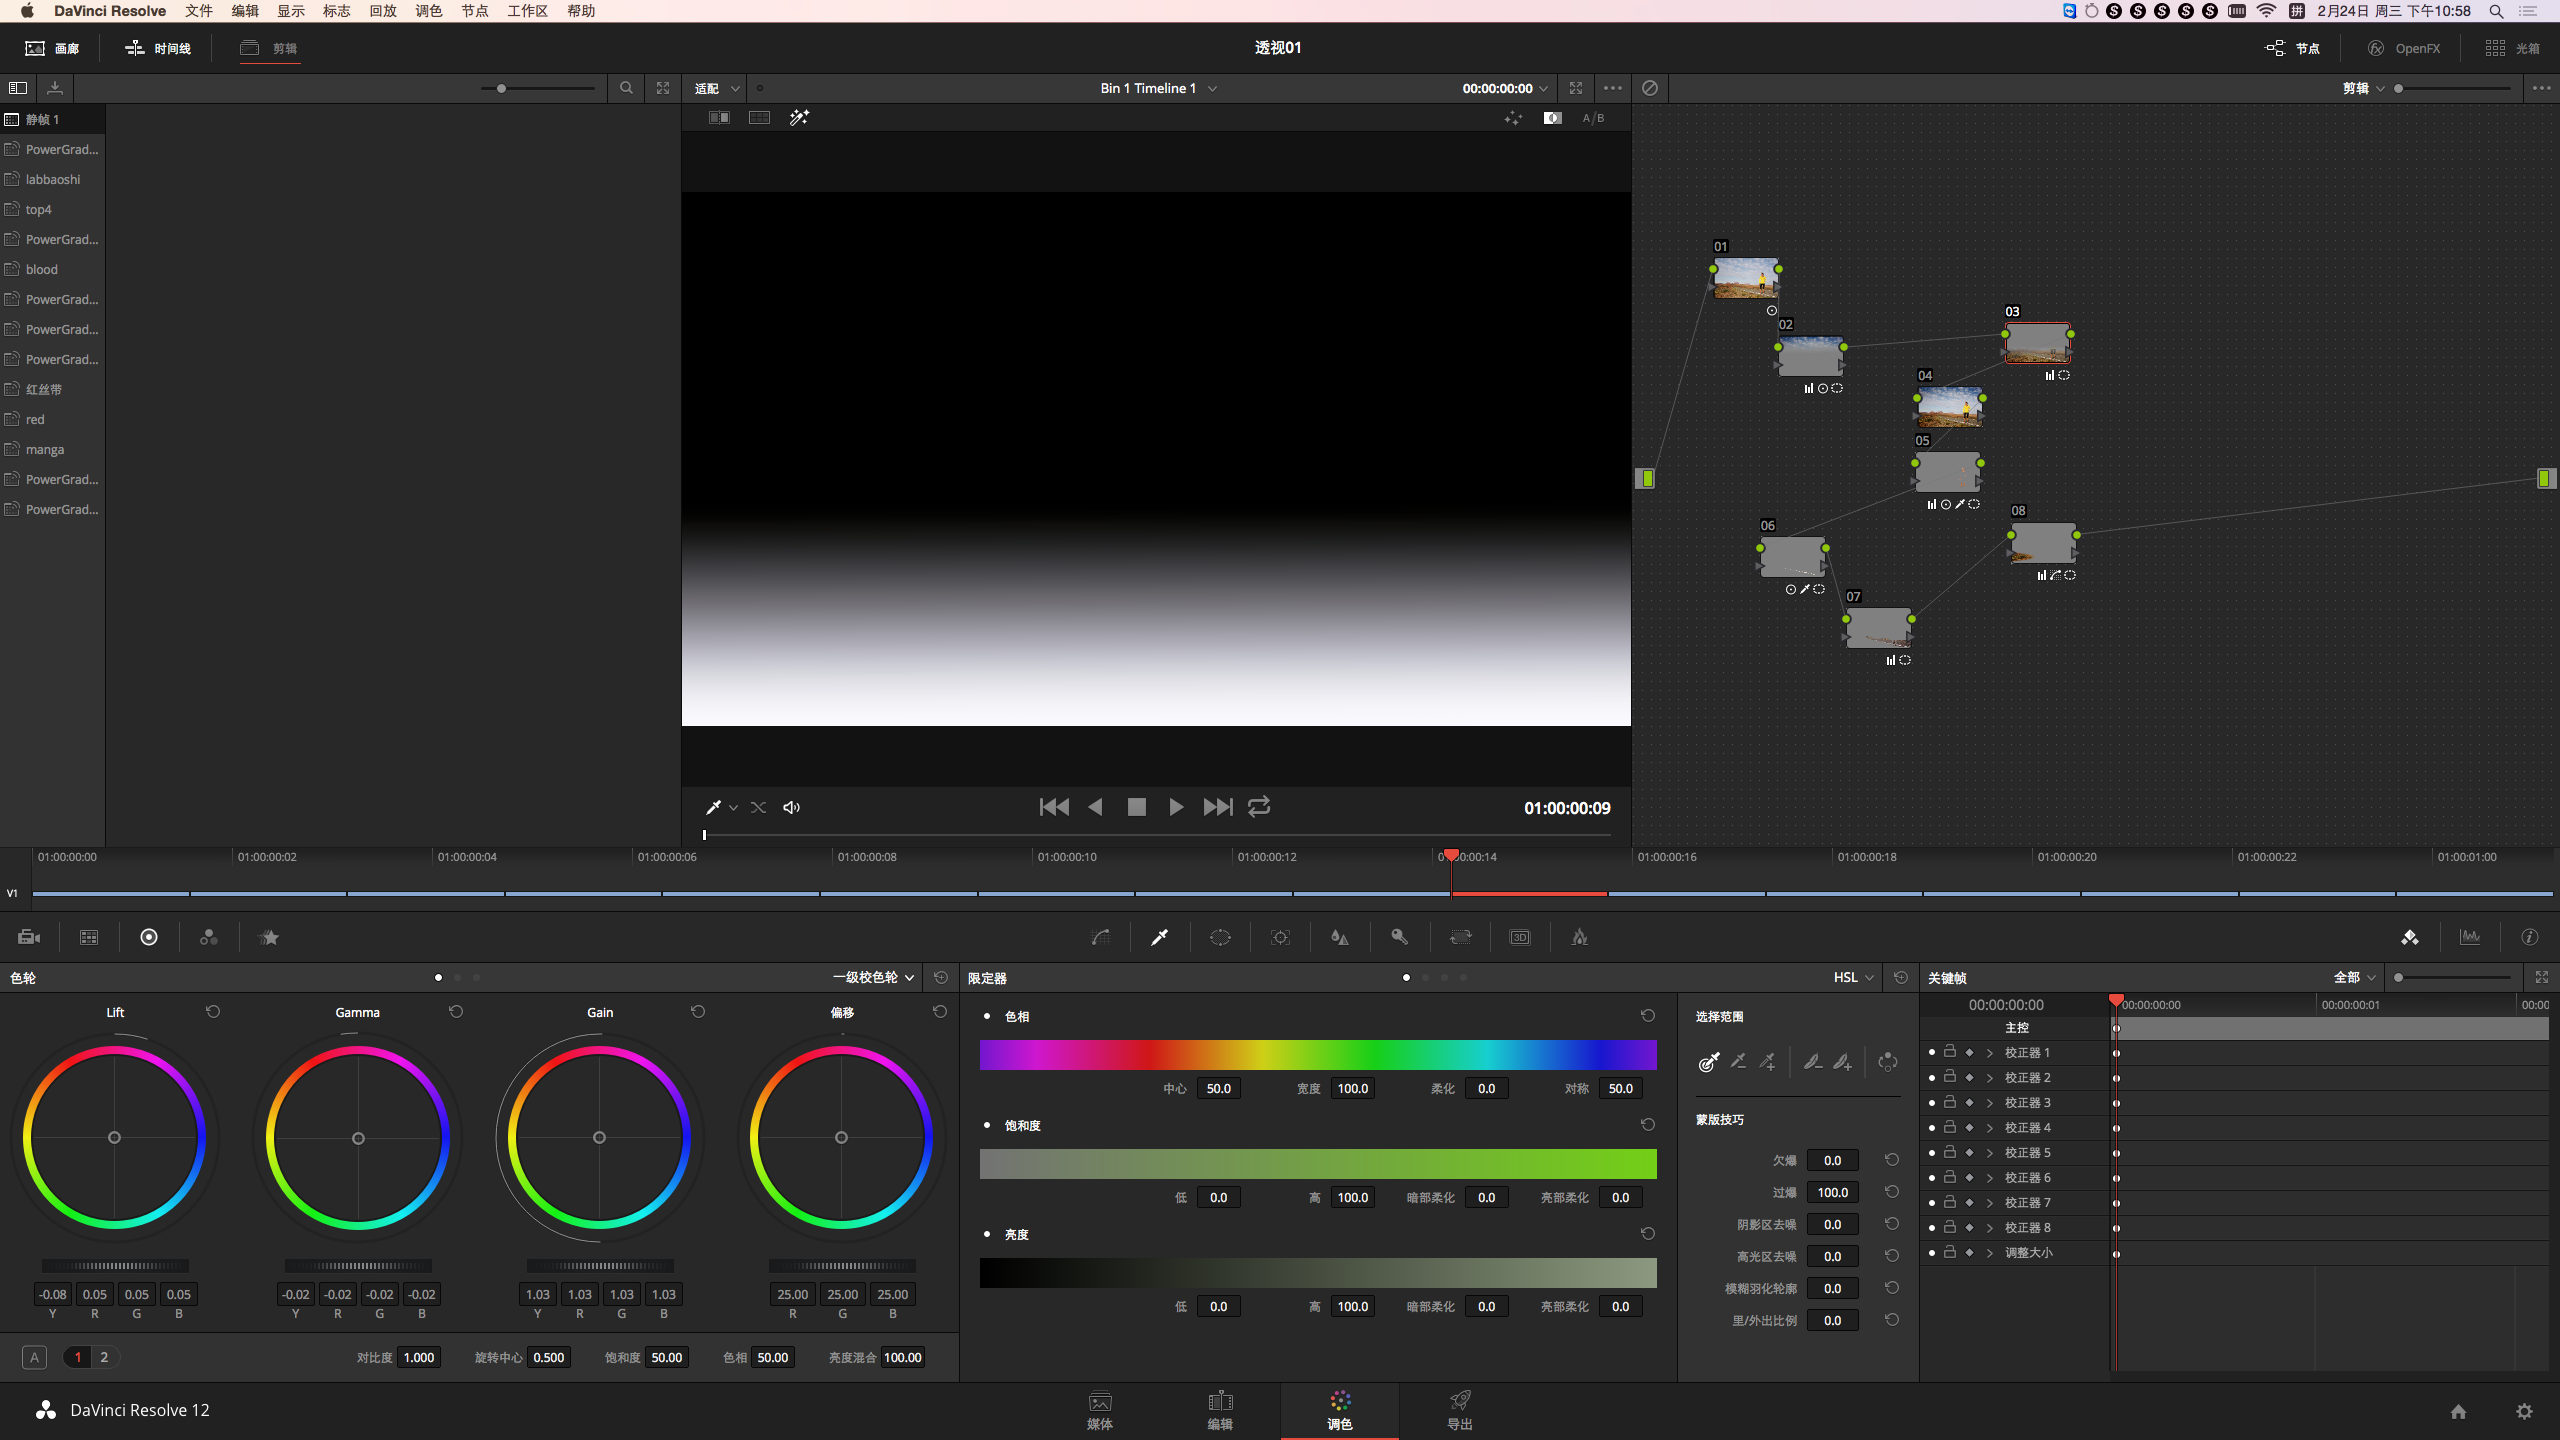Viewport: 2560px width, 1440px height.
Task: Open the Power Window palette
Action: 1220,937
